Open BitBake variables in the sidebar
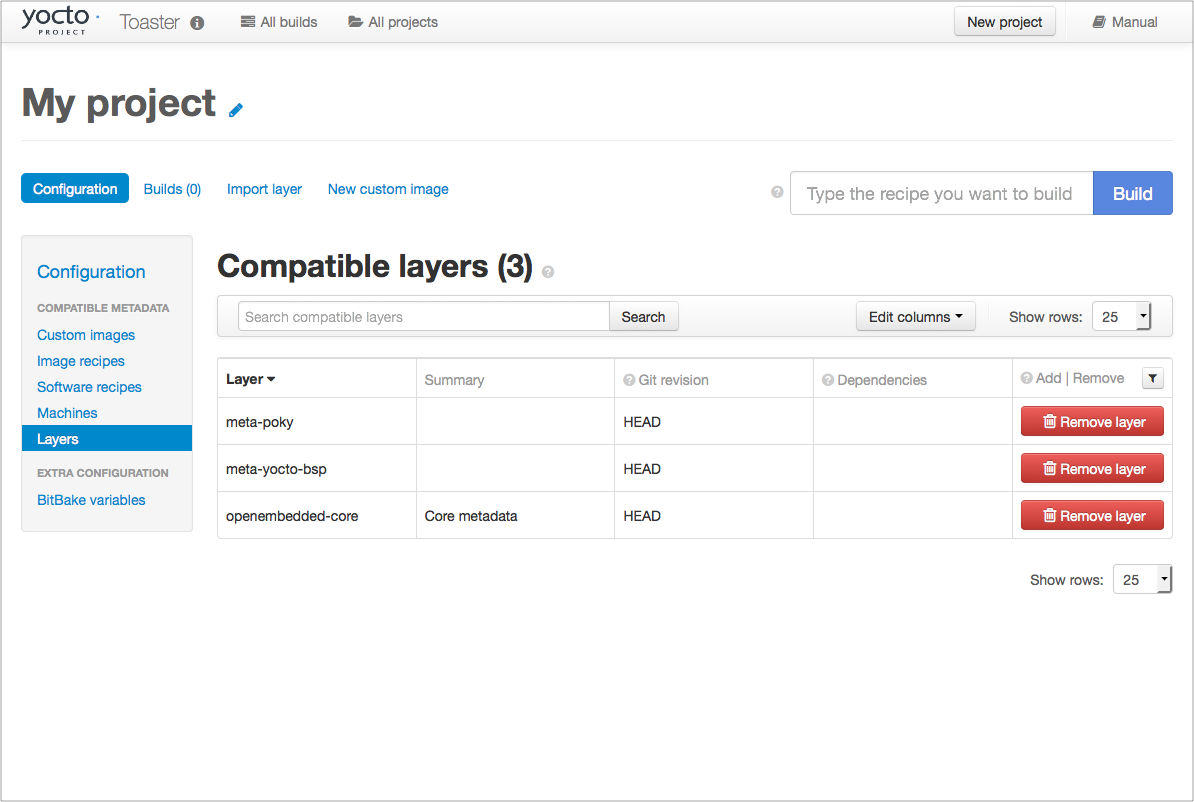 pos(91,500)
